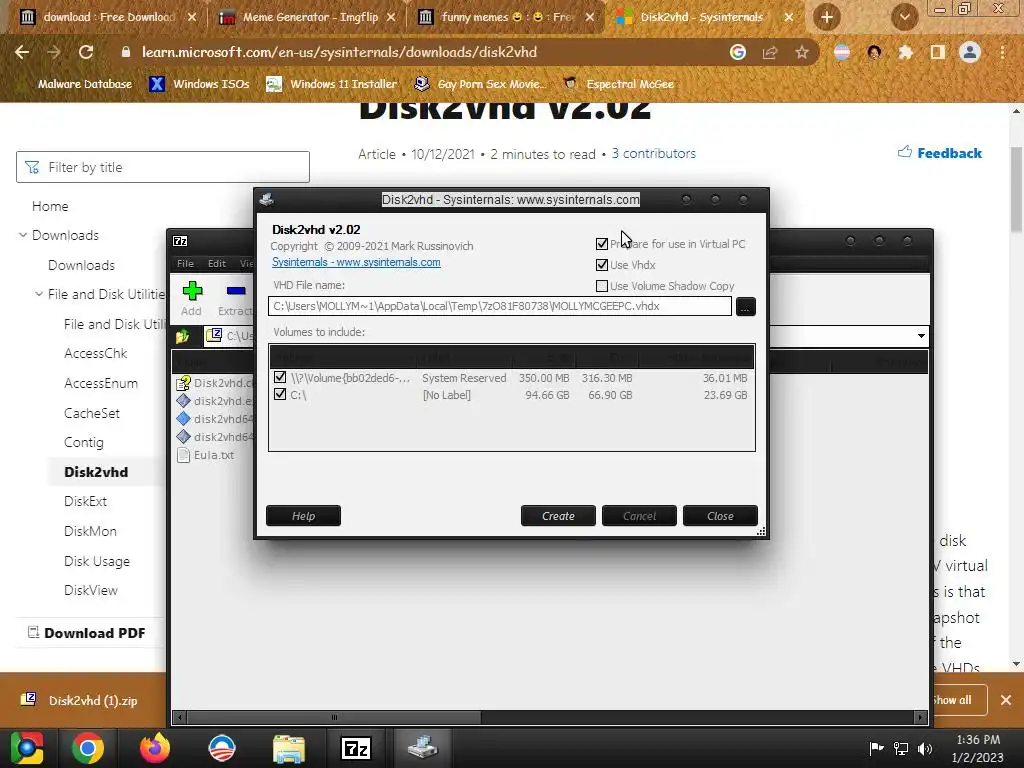1024x768 pixels.
Task: Click the browser forward arrow
Action: (x=54, y=52)
